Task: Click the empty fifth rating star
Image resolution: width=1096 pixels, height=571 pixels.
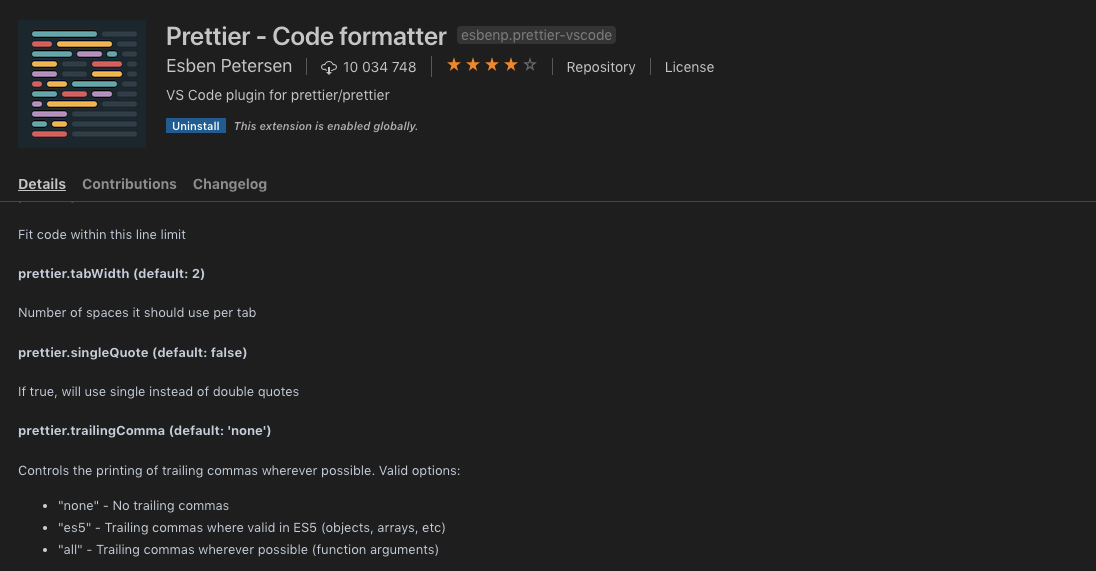Action: coord(530,65)
